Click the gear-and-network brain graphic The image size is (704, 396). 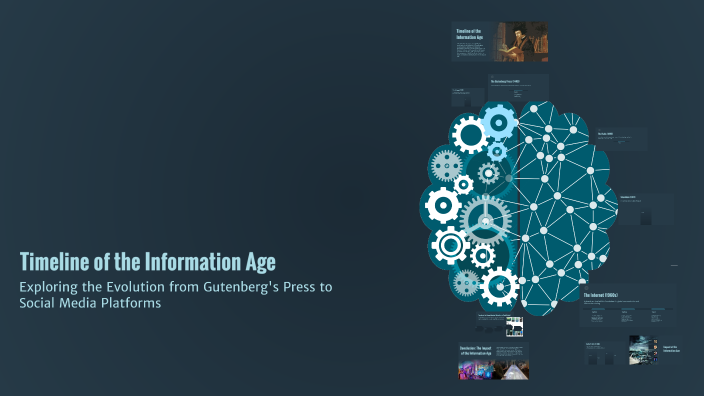click(518, 208)
